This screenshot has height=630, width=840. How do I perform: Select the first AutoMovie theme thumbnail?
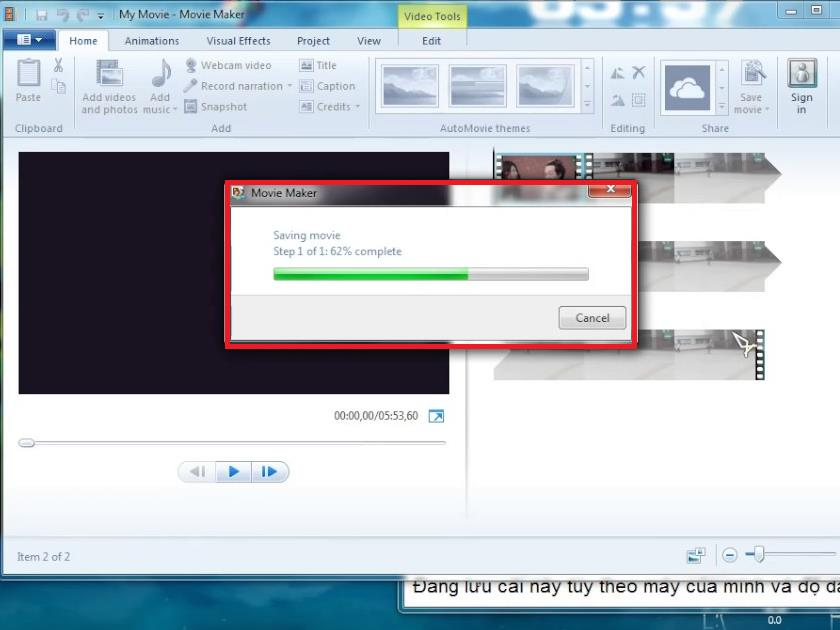pyautogui.click(x=409, y=87)
